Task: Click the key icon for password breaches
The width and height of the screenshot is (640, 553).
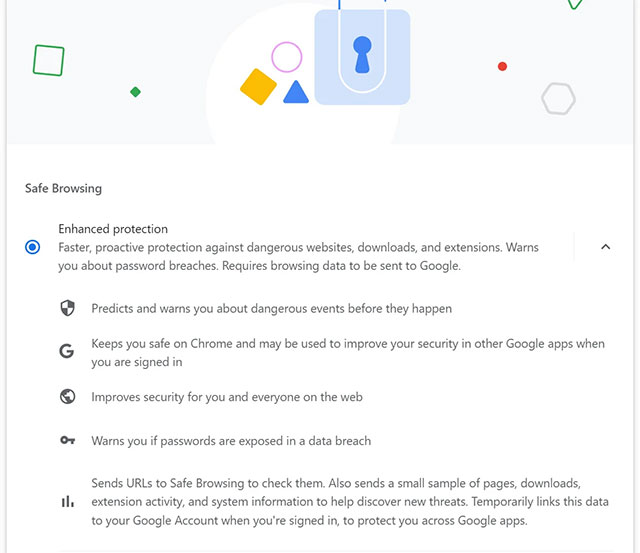Action: (67, 440)
